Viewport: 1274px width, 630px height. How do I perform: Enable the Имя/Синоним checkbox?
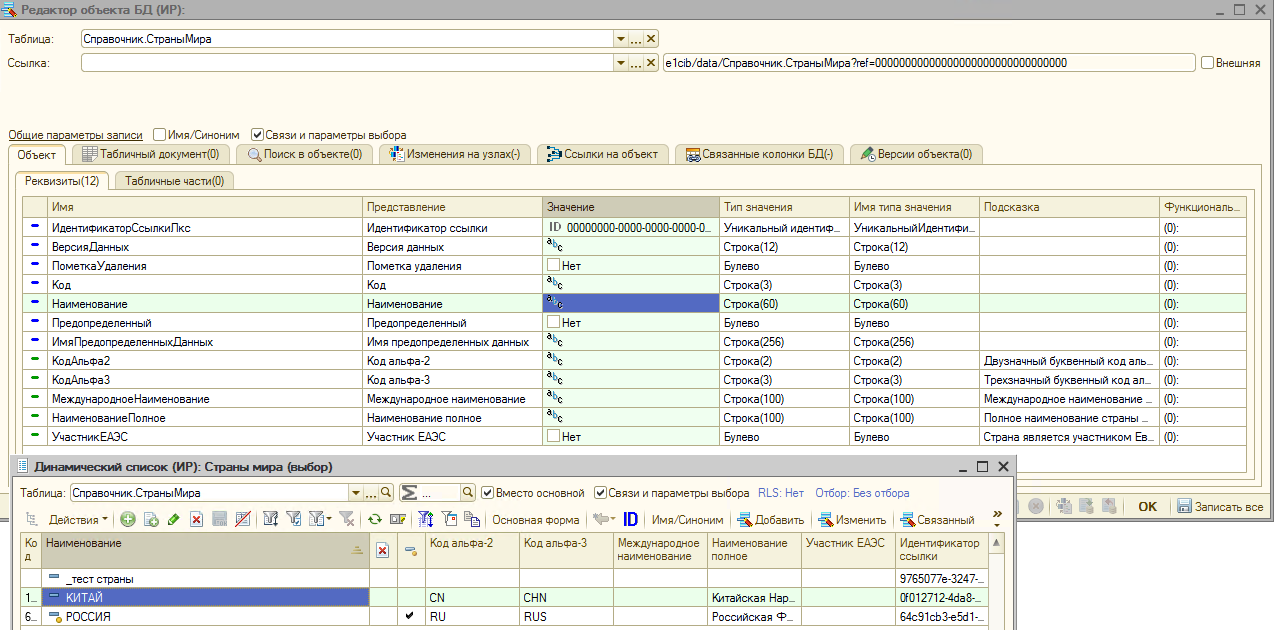160,135
